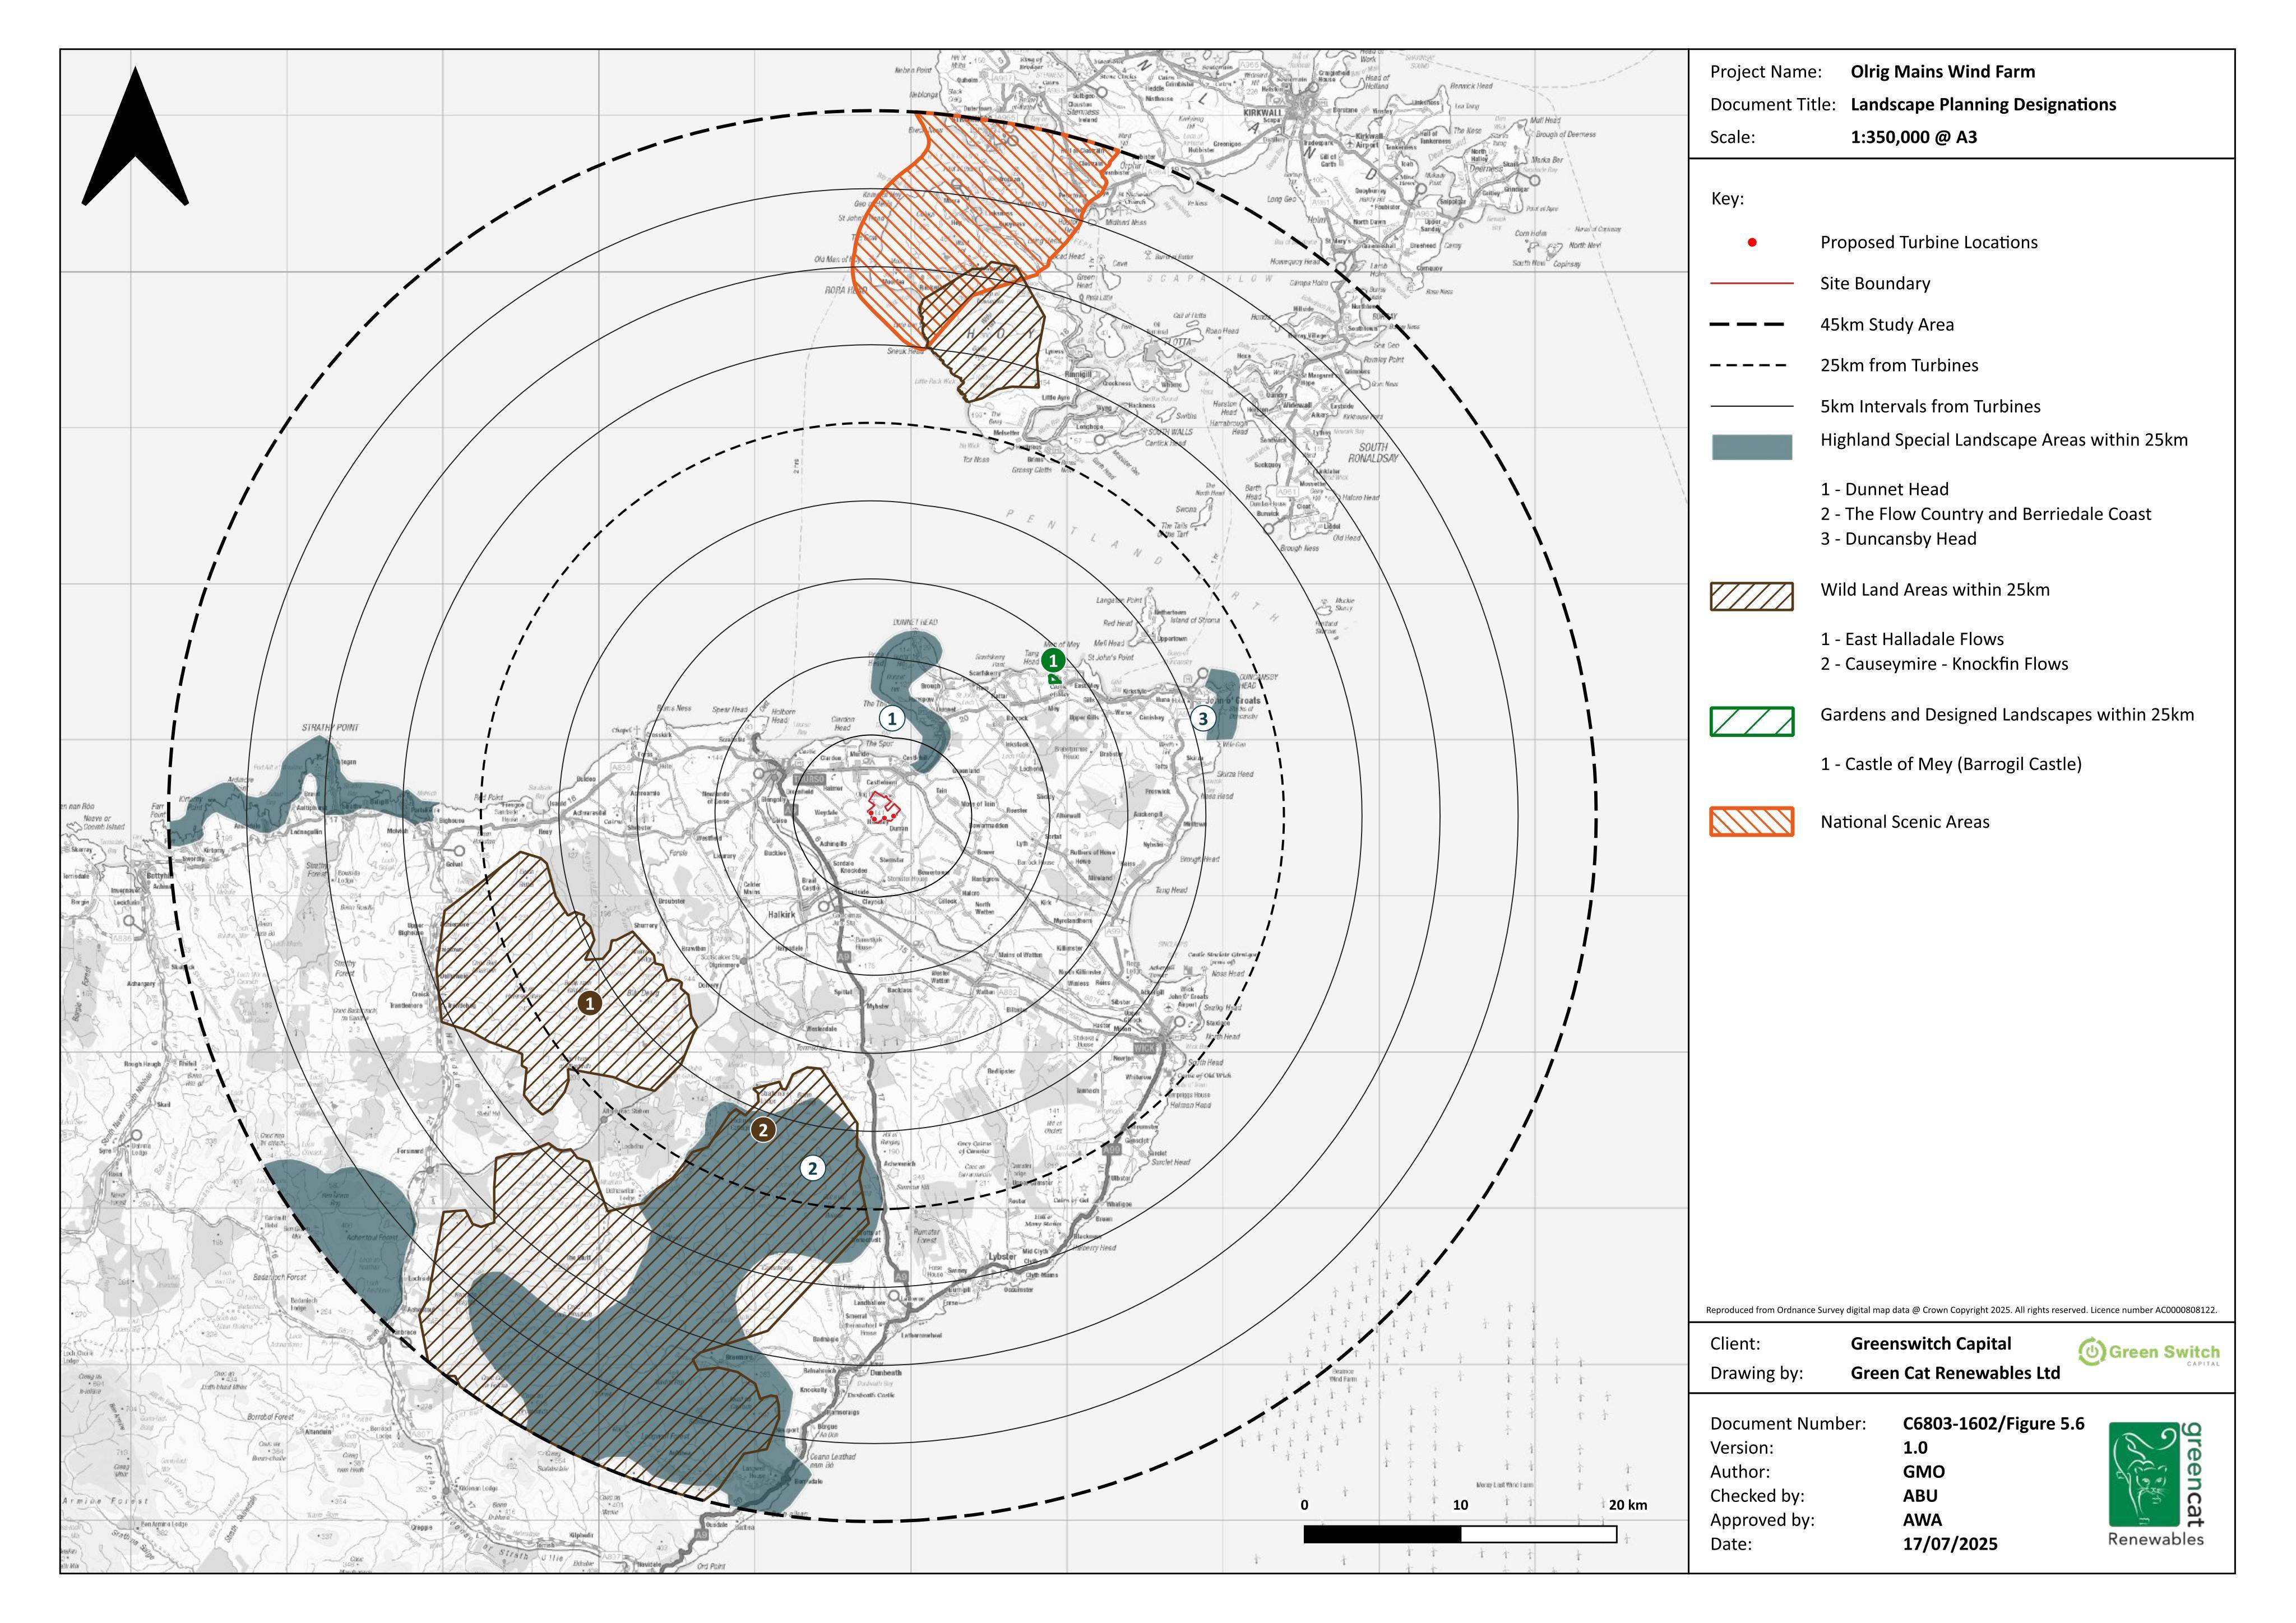The width and height of the screenshot is (2296, 1623).
Task: Click '2 - Causeymire - Knockfin Flows' entry
Action: click(1944, 664)
